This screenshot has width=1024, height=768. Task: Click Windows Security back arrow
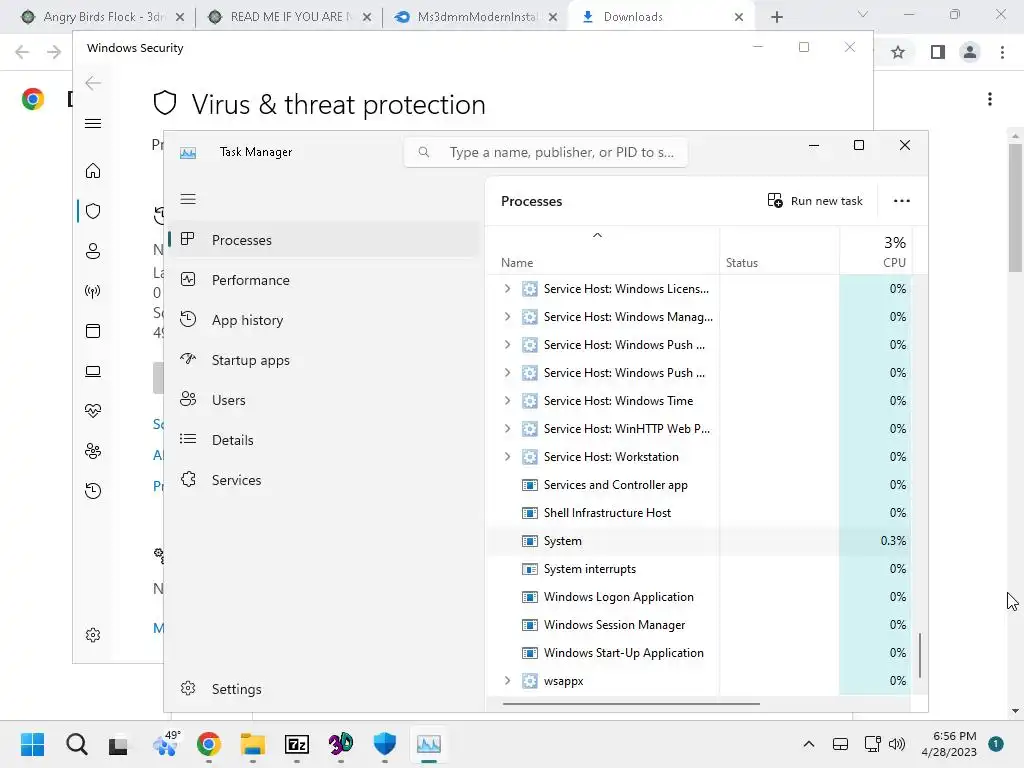(93, 83)
